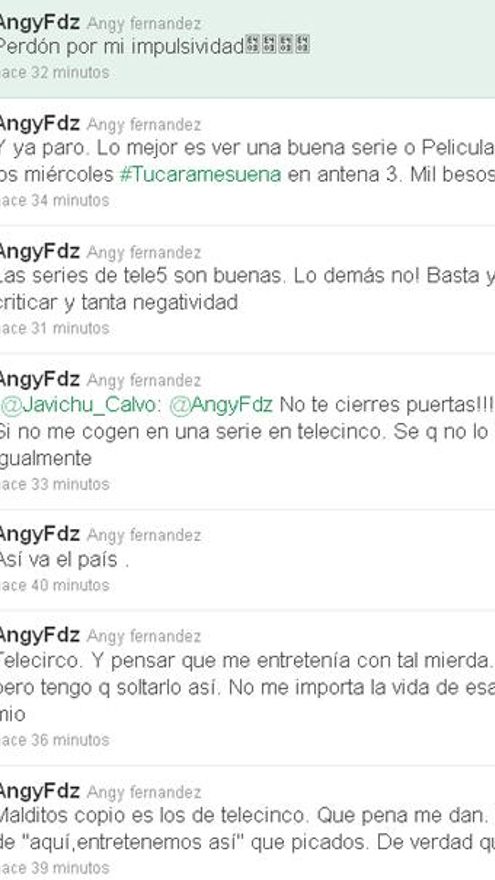
Task: Select AngyFdz username on impulsividad tweet
Action: (x=40, y=22)
